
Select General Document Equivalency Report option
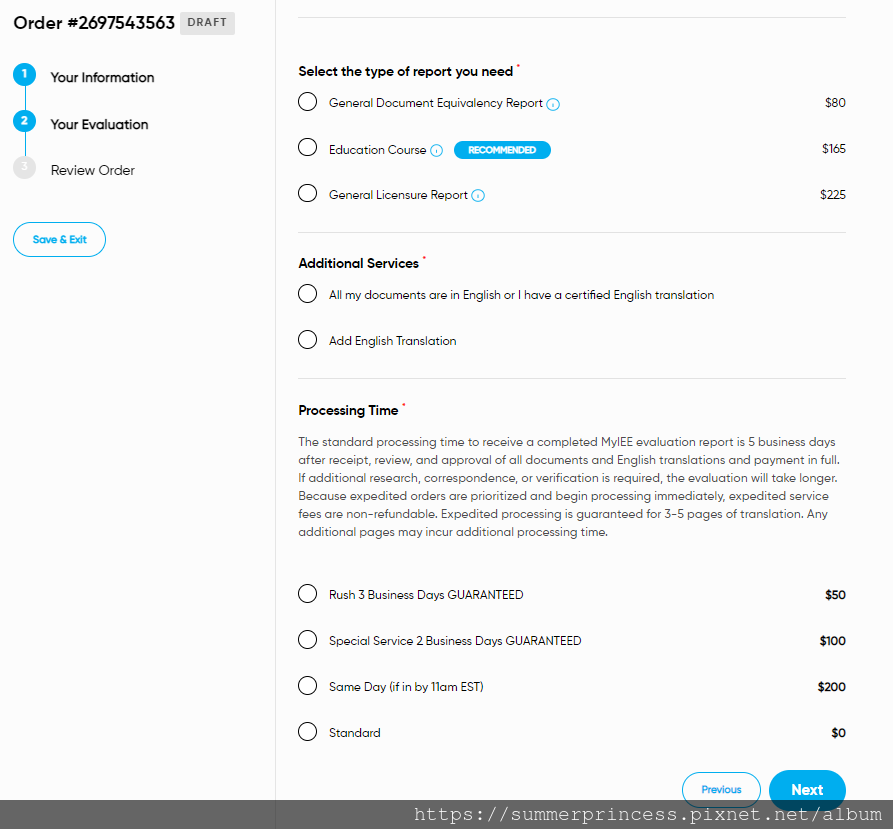[308, 102]
